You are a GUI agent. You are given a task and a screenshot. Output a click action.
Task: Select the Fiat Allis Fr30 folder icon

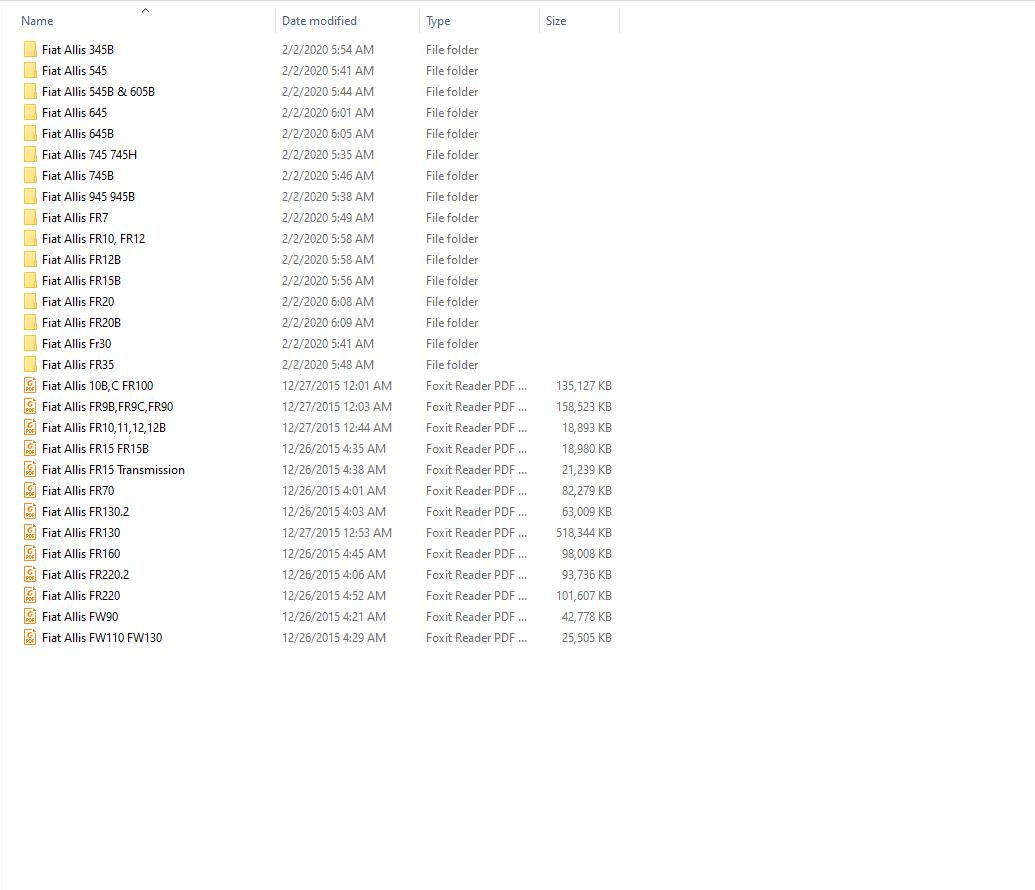pos(30,343)
